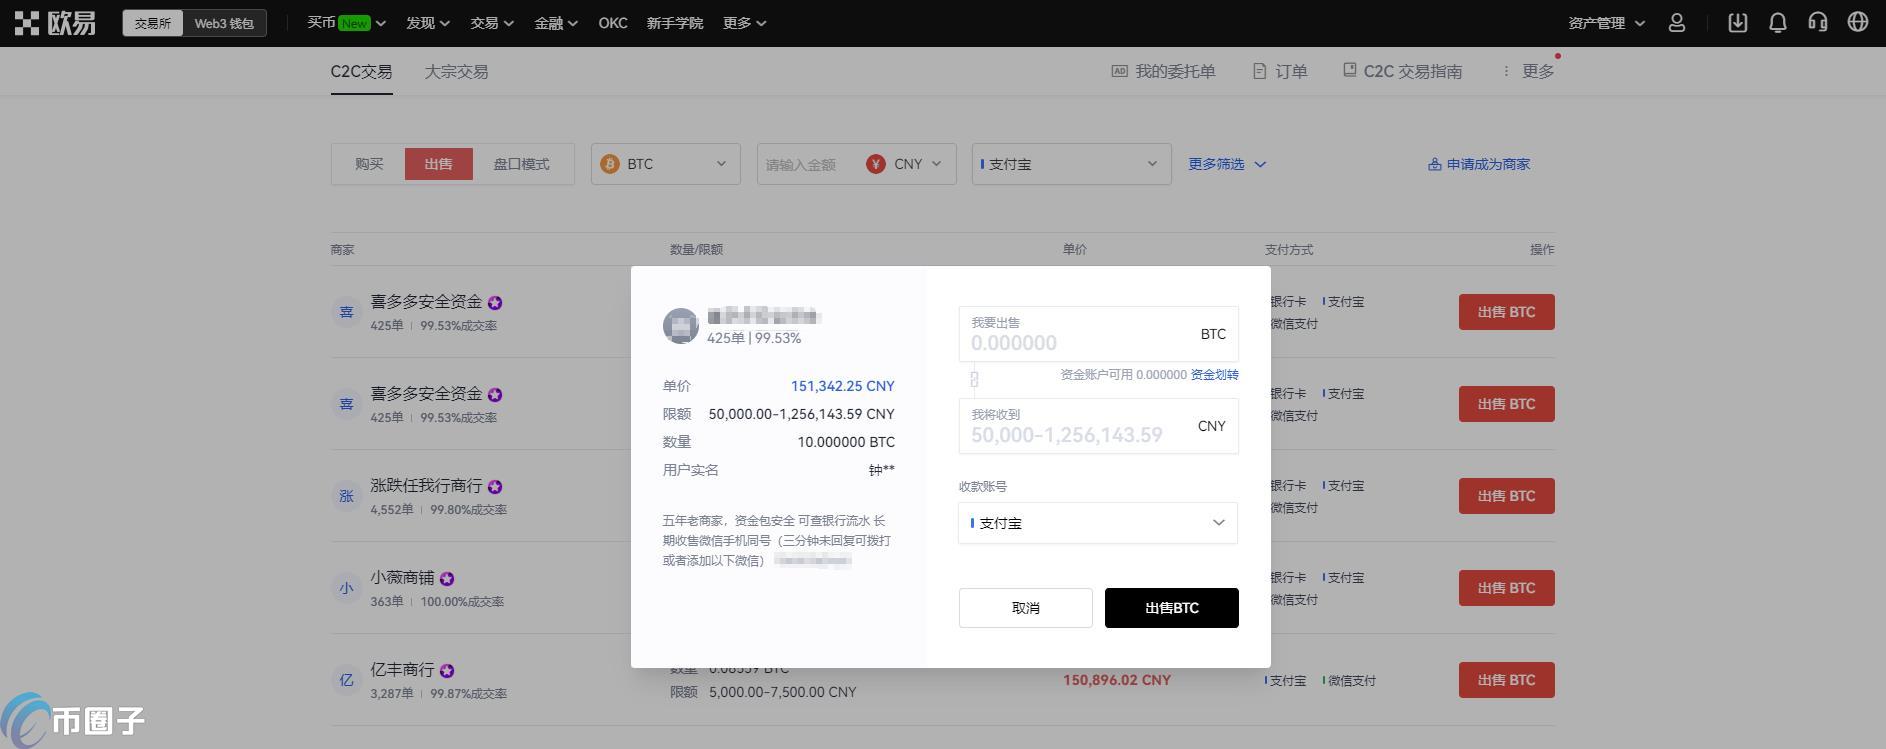Open the download app icon
This screenshot has height=749, width=1886.
click(x=1738, y=22)
